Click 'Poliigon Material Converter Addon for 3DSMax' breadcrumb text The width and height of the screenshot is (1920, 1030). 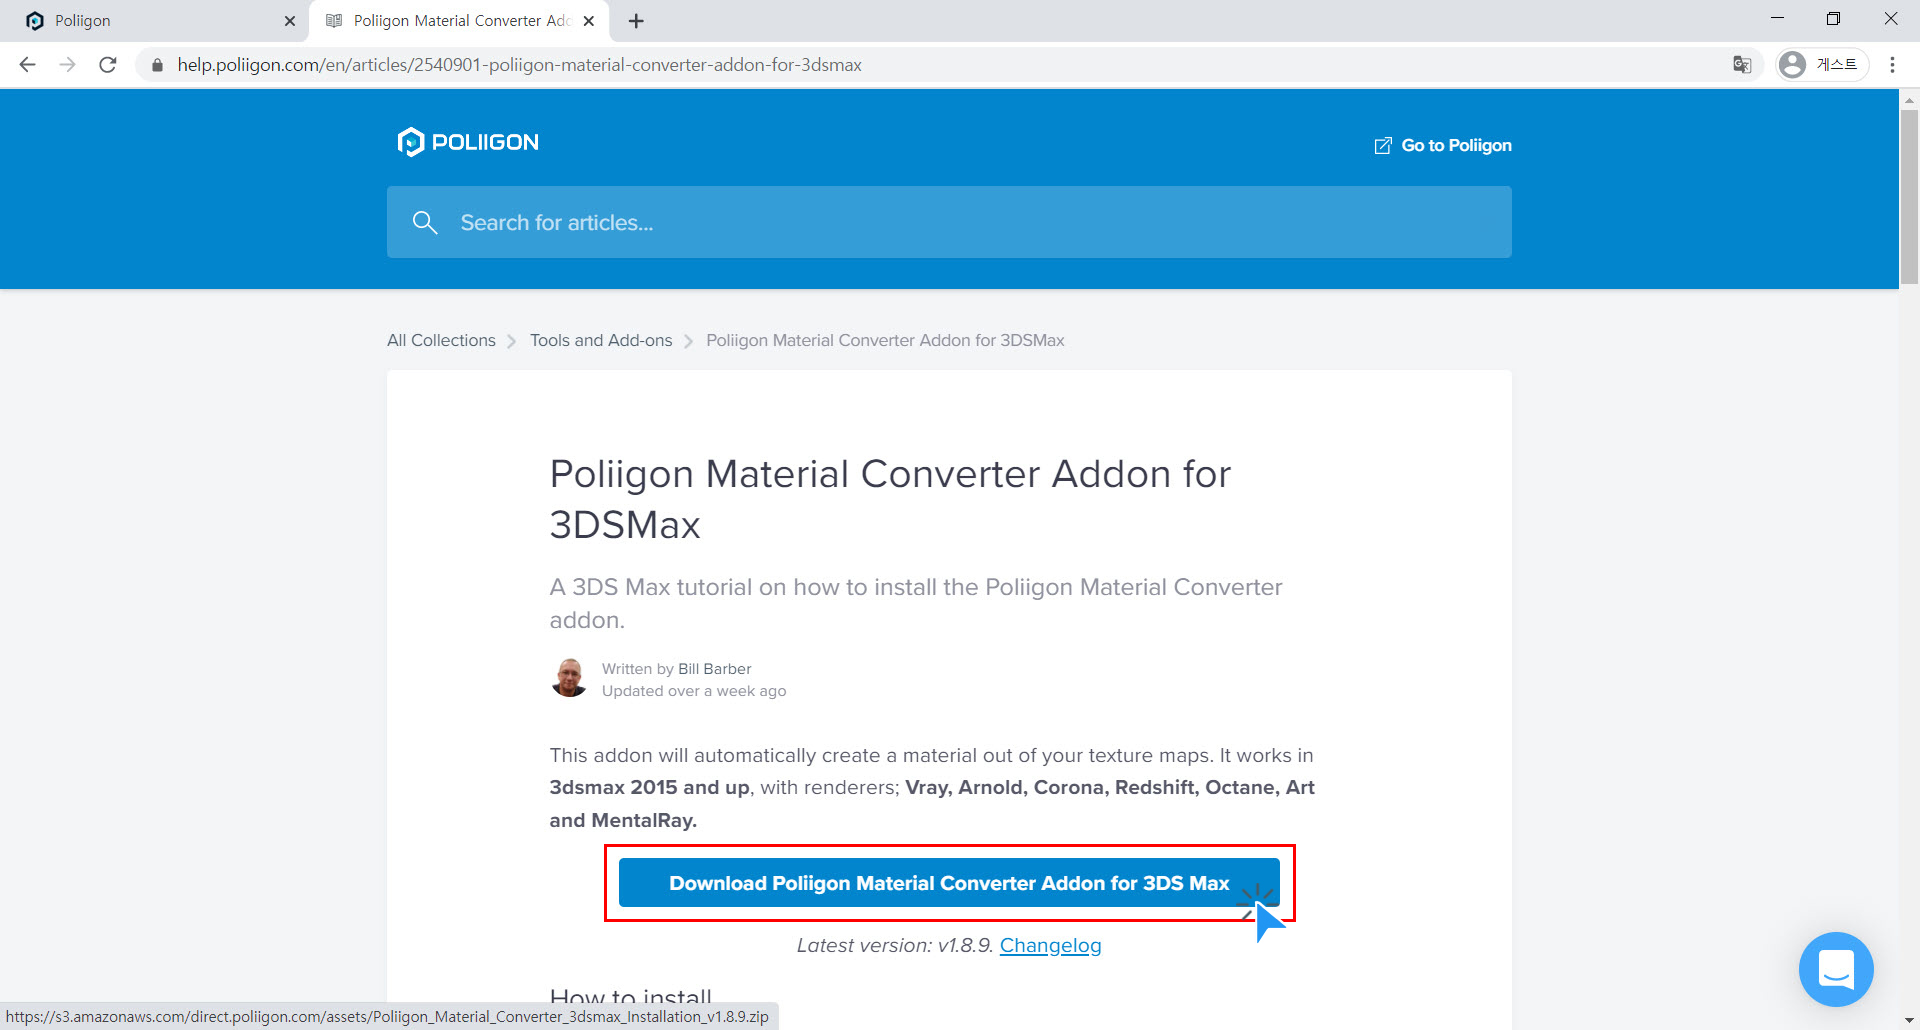(885, 340)
